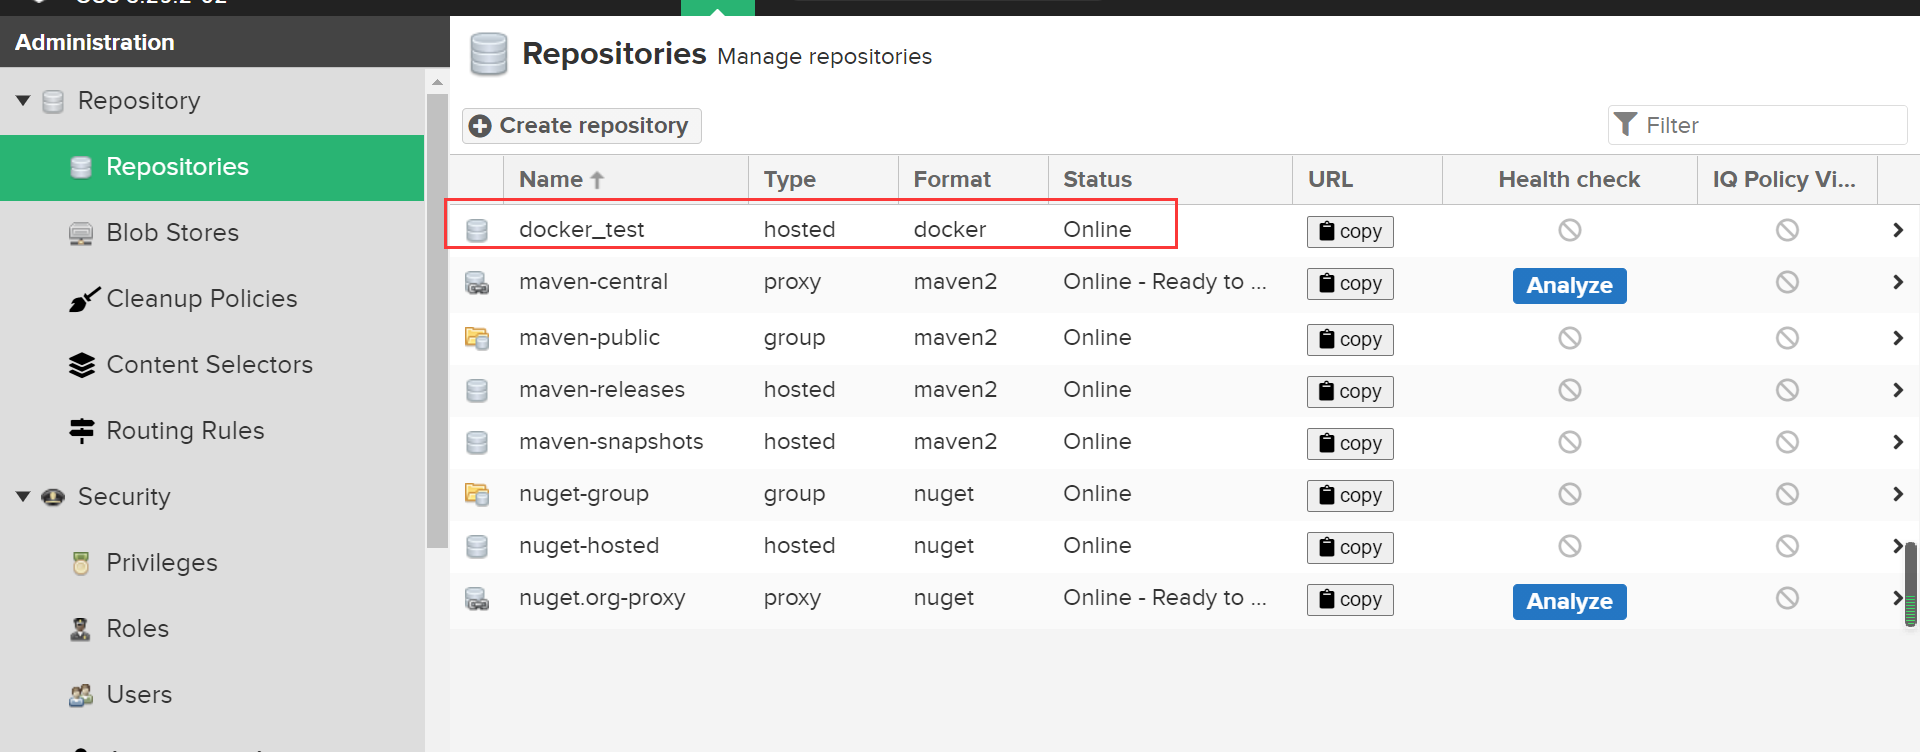Copy URL for maven-central repository
Image resolution: width=1920 pixels, height=752 pixels.
1350,284
